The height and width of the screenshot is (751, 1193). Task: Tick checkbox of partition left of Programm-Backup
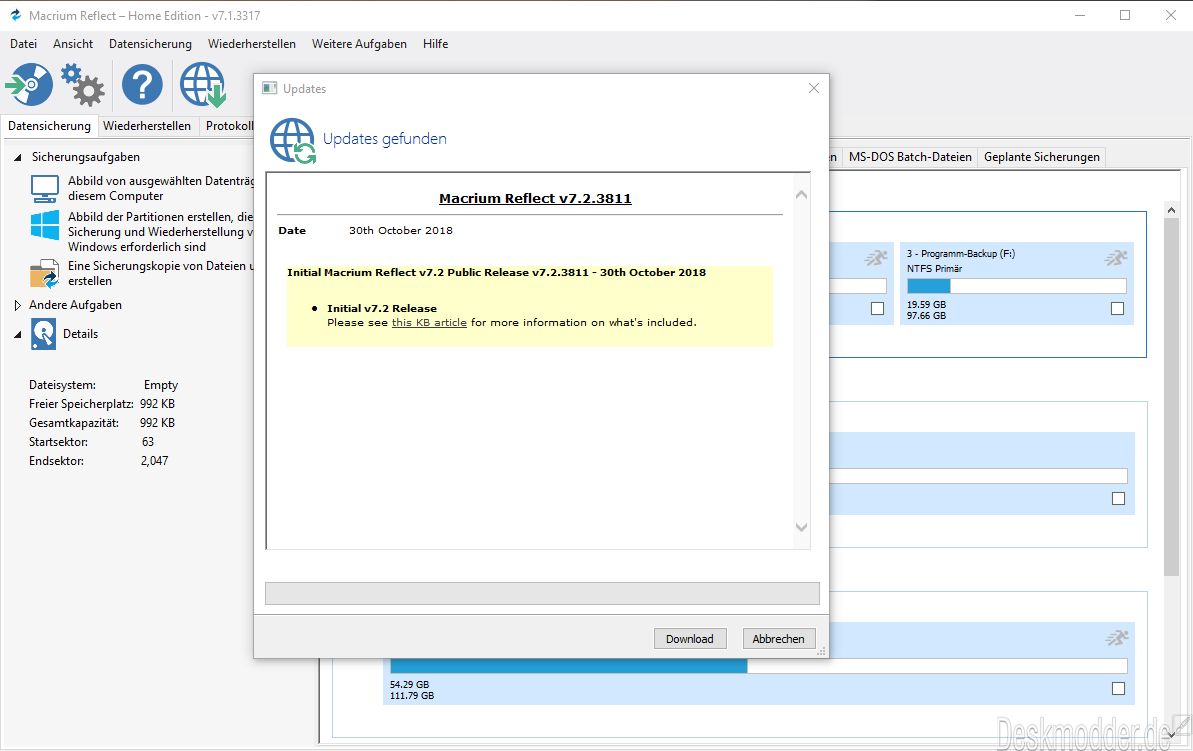(877, 308)
